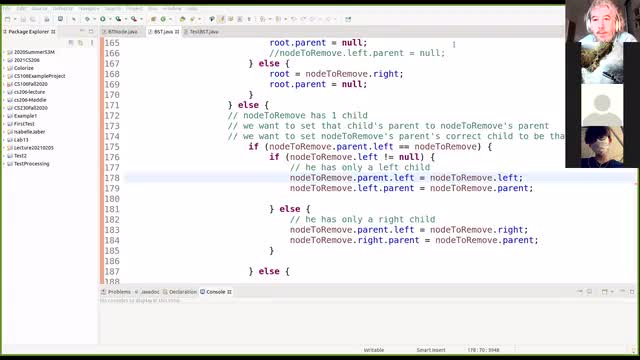The height and width of the screenshot is (360, 640).
Task: Click Smart Insert in the status bar
Action: tap(431, 350)
